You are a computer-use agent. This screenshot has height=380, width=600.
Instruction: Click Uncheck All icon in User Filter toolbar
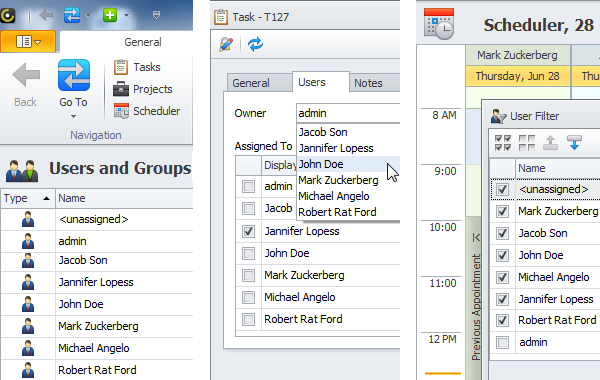[x=527, y=143]
